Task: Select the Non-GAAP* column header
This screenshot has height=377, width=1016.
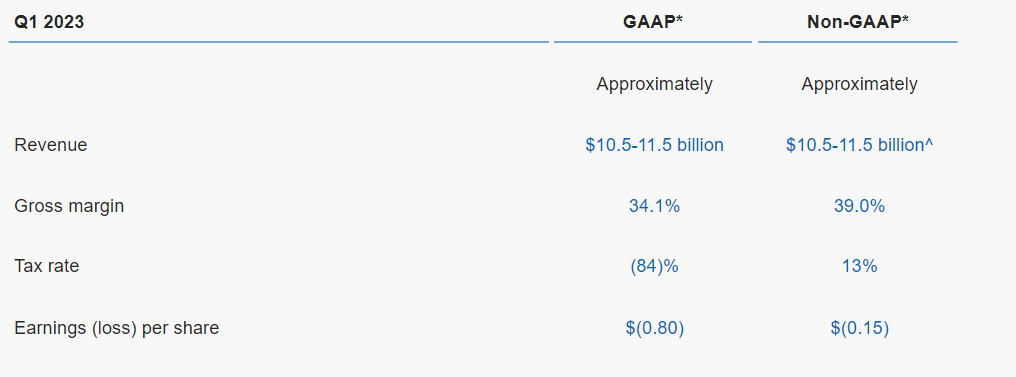Action: coord(858,22)
